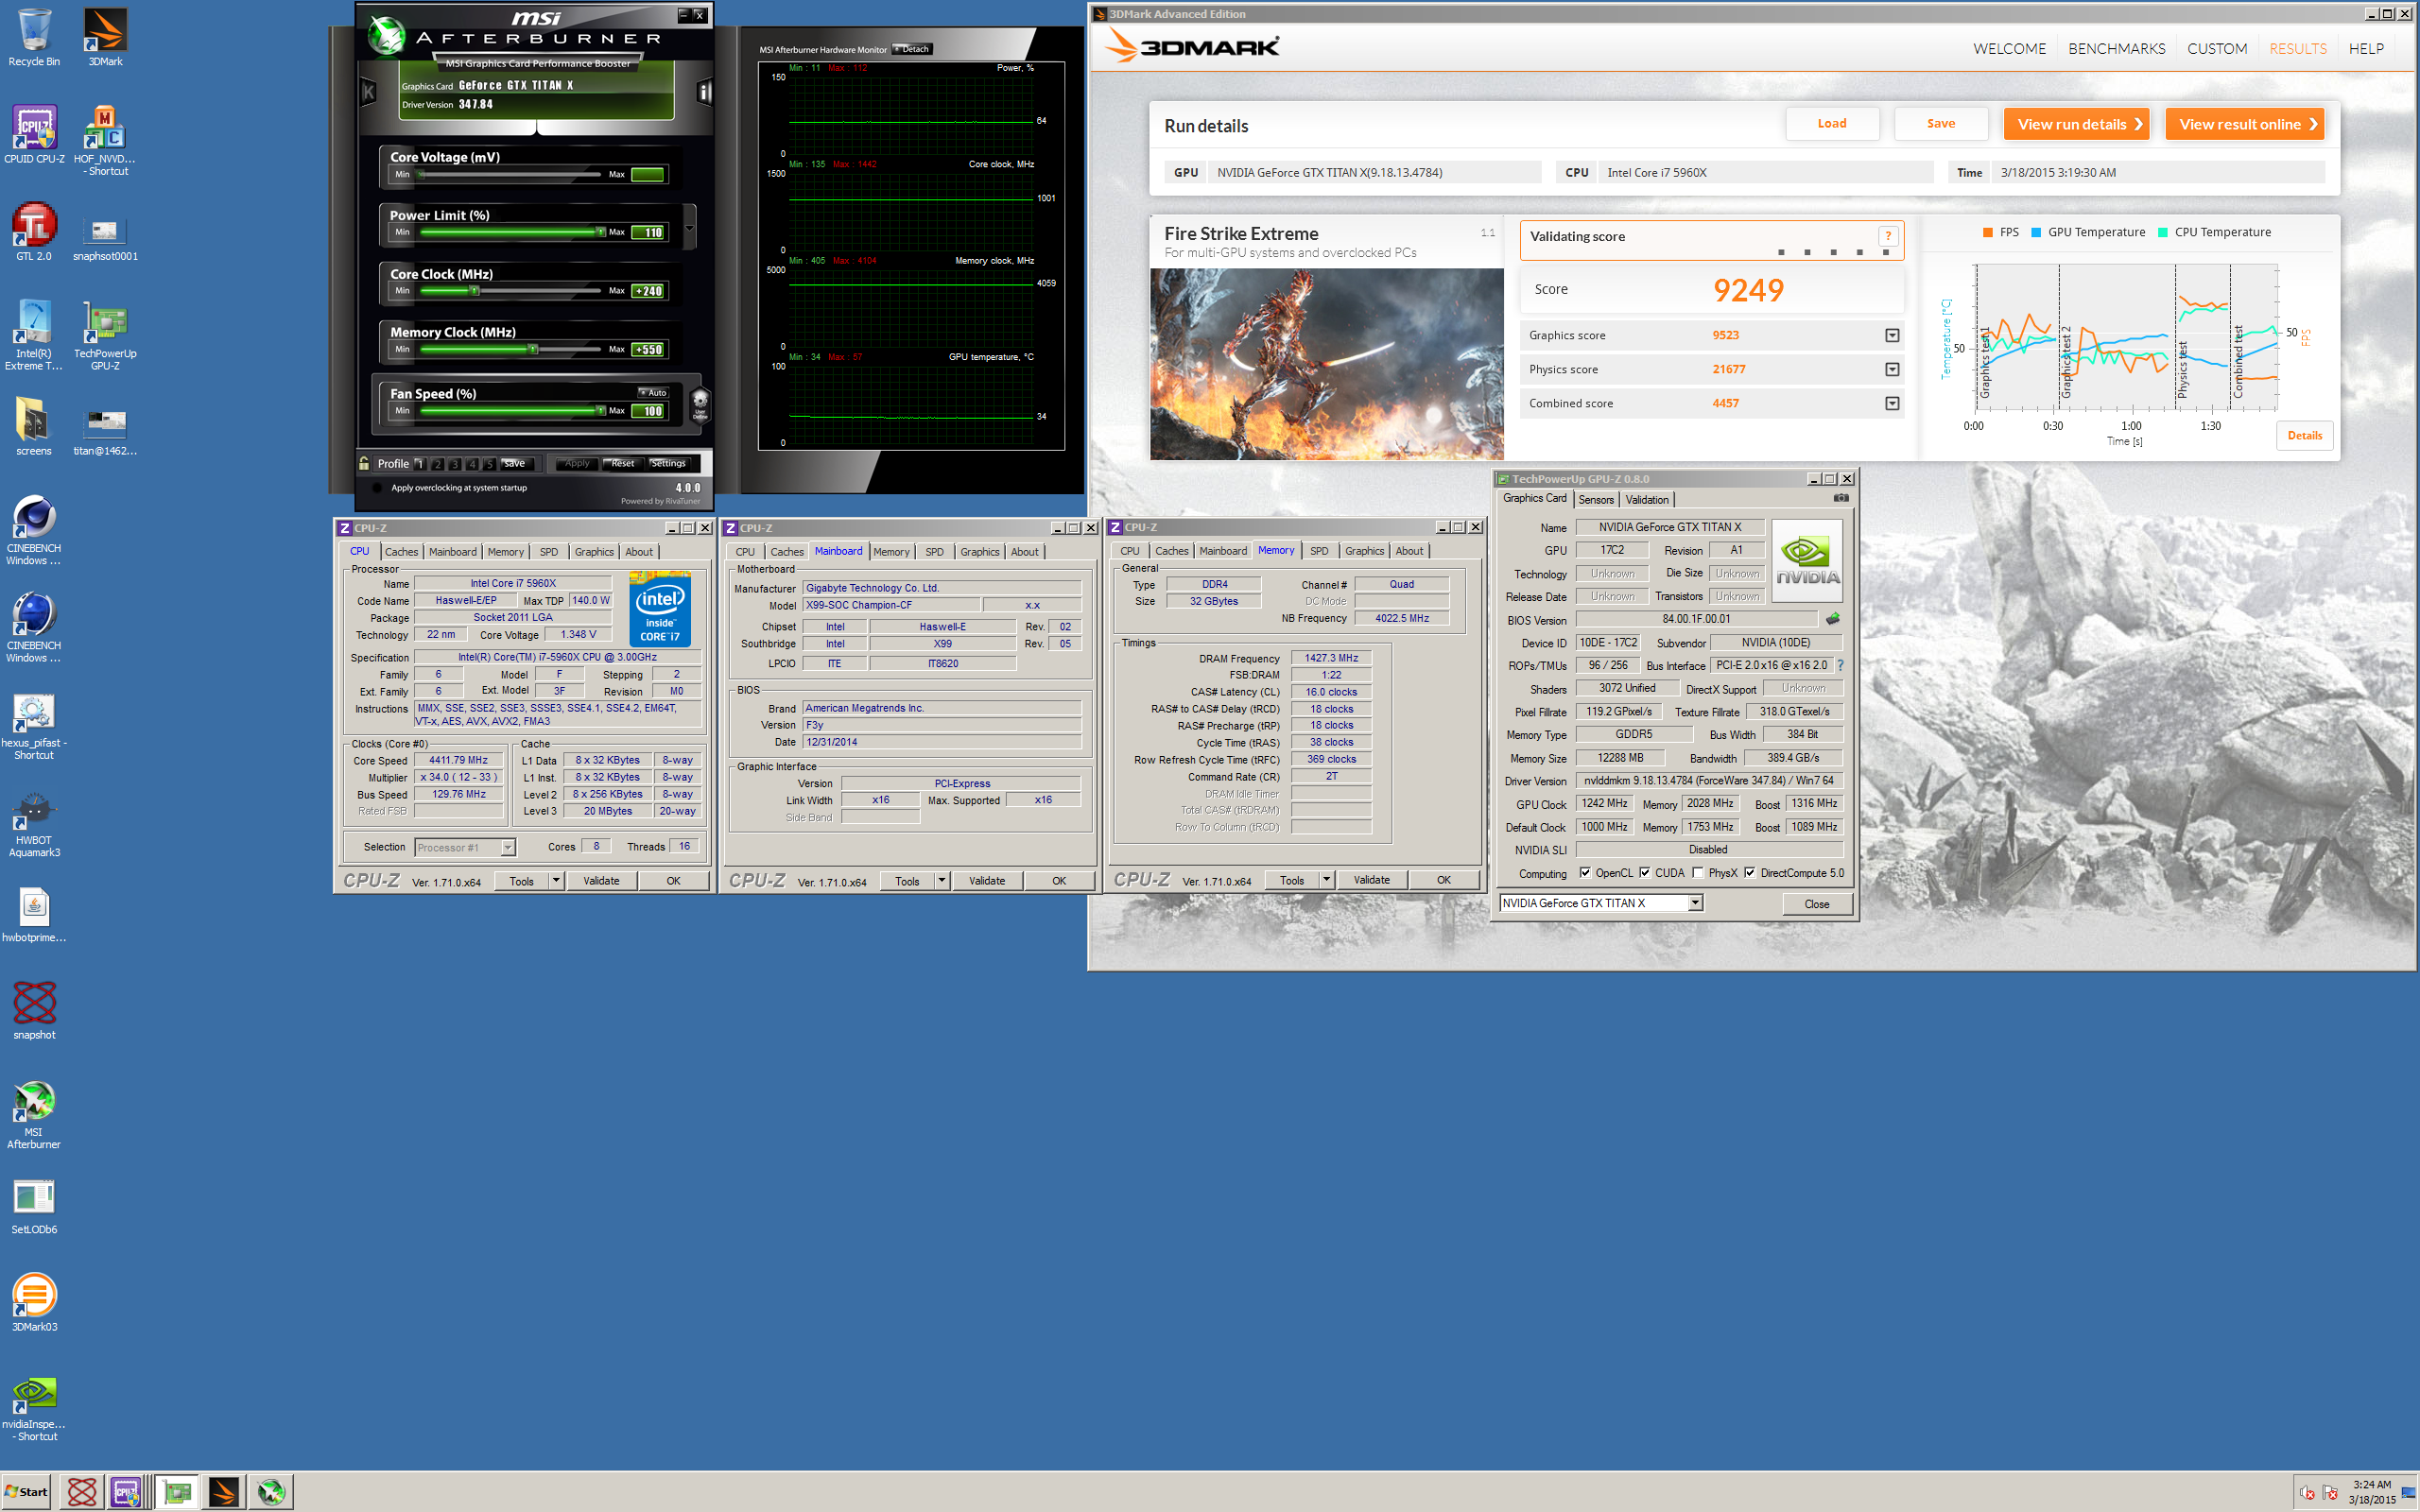
Task: Click the Kombustor K icon in Afterburner
Action: click(x=368, y=92)
